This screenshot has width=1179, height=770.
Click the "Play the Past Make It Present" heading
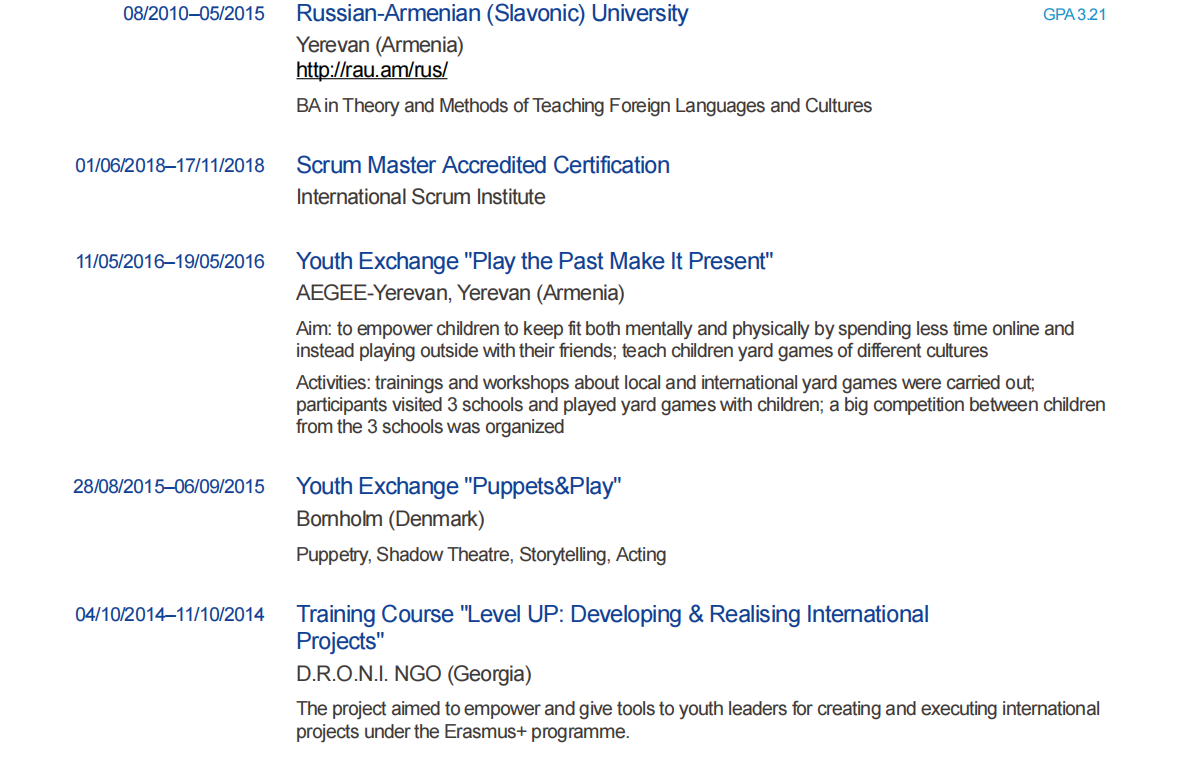[535, 262]
